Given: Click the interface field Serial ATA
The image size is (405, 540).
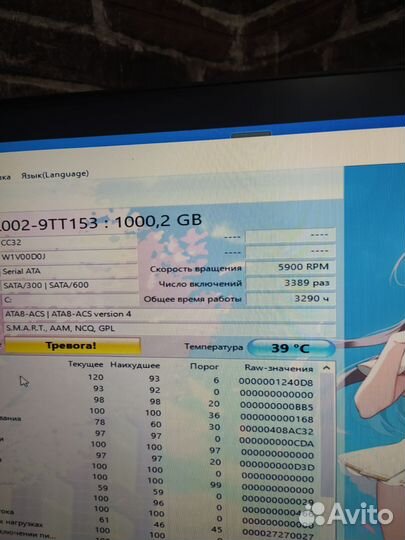Looking at the screenshot, I should tap(69, 271).
